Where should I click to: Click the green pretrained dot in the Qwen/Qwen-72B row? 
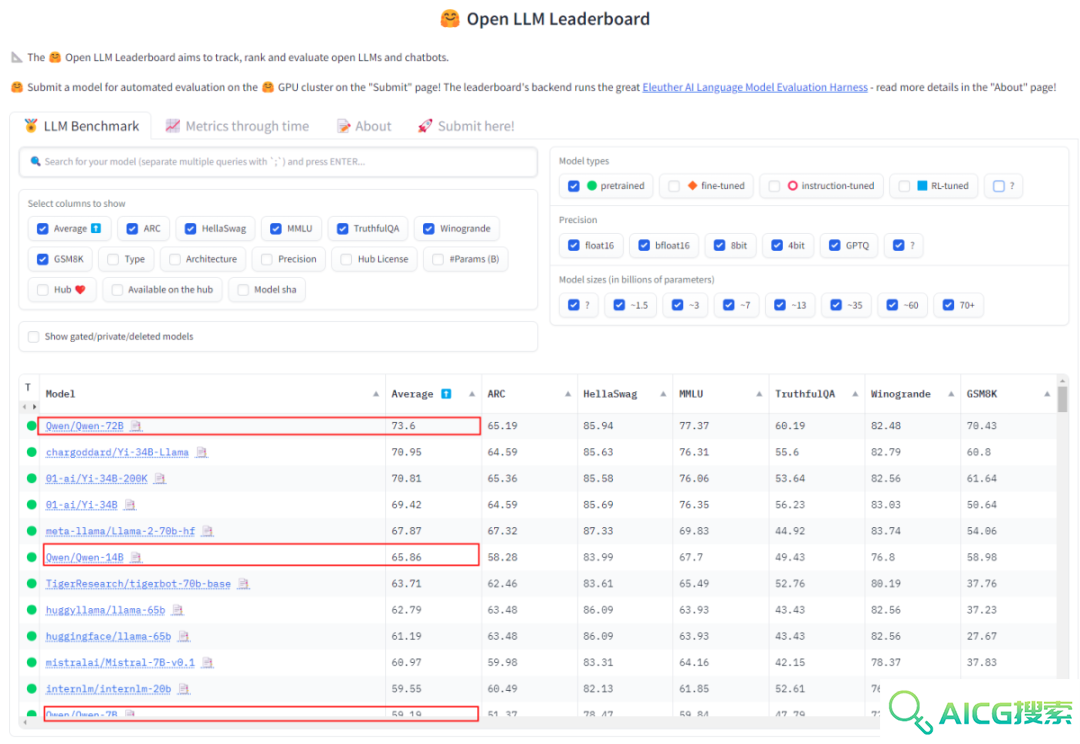[31, 426]
